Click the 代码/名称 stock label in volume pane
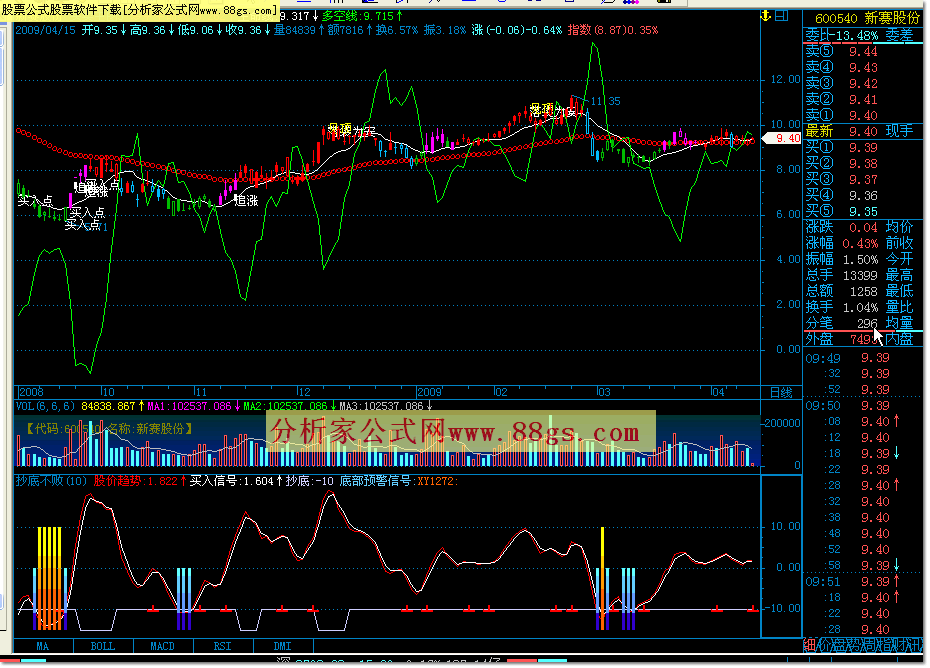930x668 pixels. pyautogui.click(x=109, y=428)
